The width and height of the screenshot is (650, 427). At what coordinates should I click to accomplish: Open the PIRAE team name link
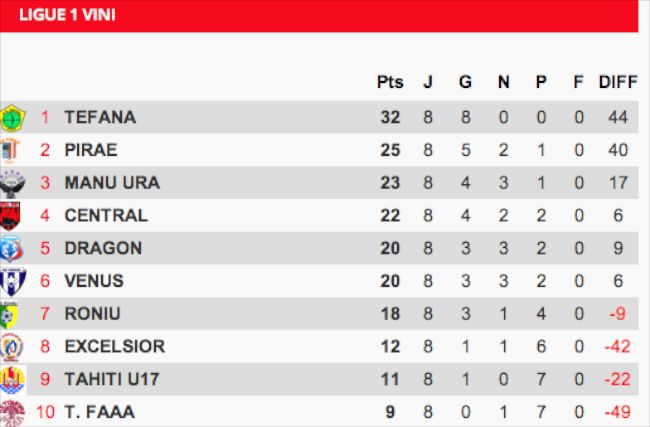(91, 150)
